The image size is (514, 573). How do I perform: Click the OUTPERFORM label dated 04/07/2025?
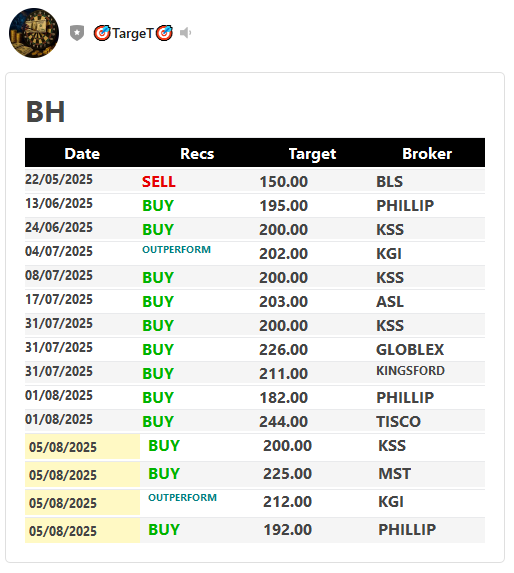pos(176,250)
